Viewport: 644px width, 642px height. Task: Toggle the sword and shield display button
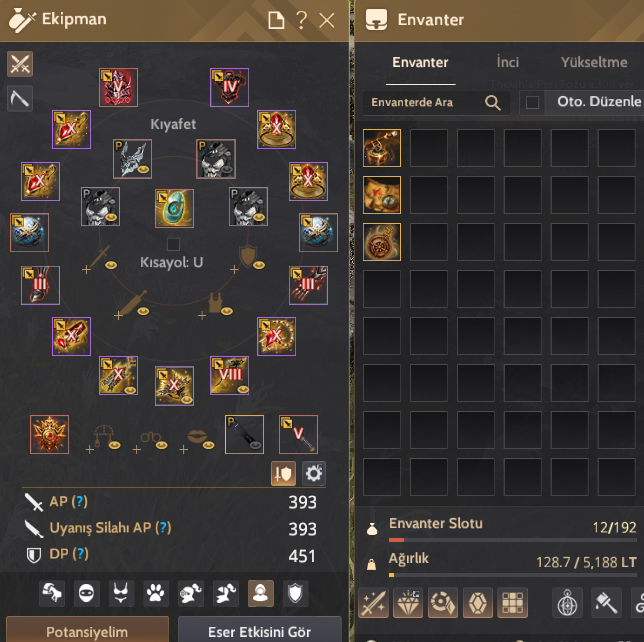pyautogui.click(x=283, y=473)
